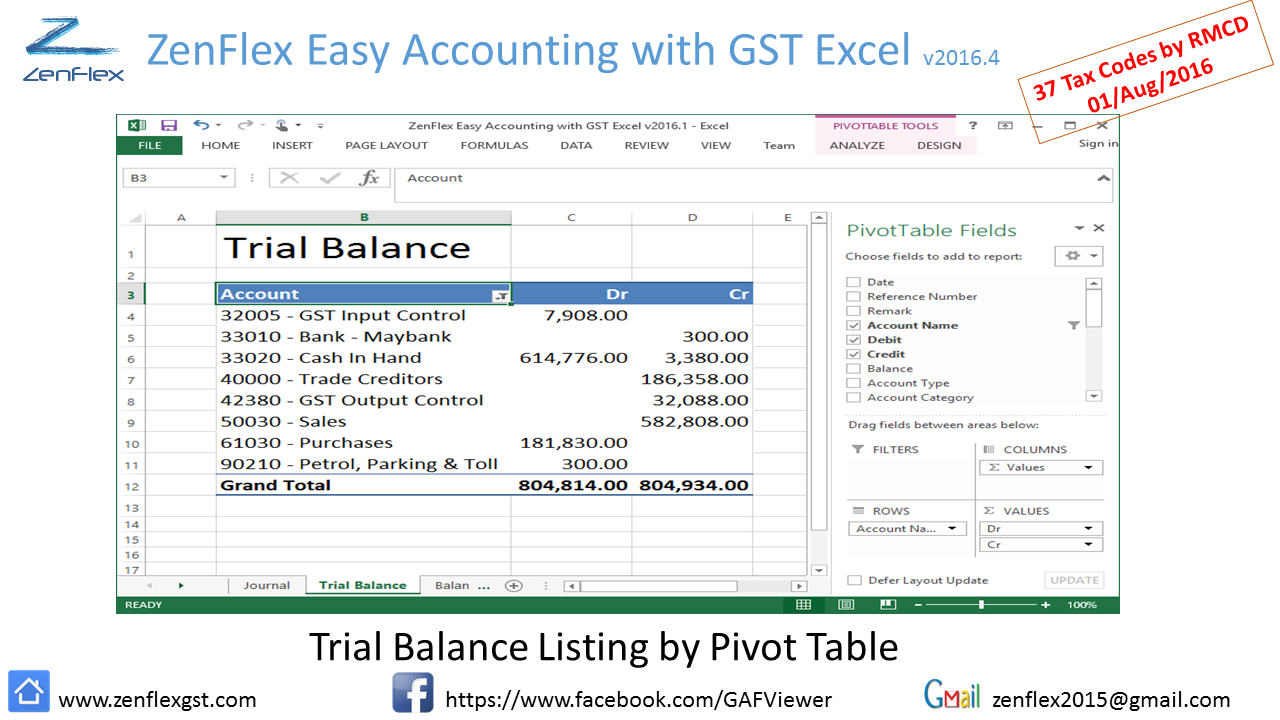Open the PivotTable Fields Tools gear dropdown
1280x720 pixels.
[1079, 257]
